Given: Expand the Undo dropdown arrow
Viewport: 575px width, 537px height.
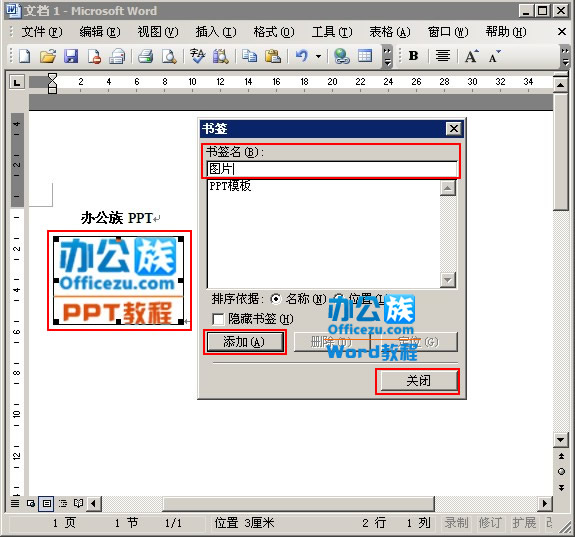Looking at the screenshot, I should (x=318, y=56).
